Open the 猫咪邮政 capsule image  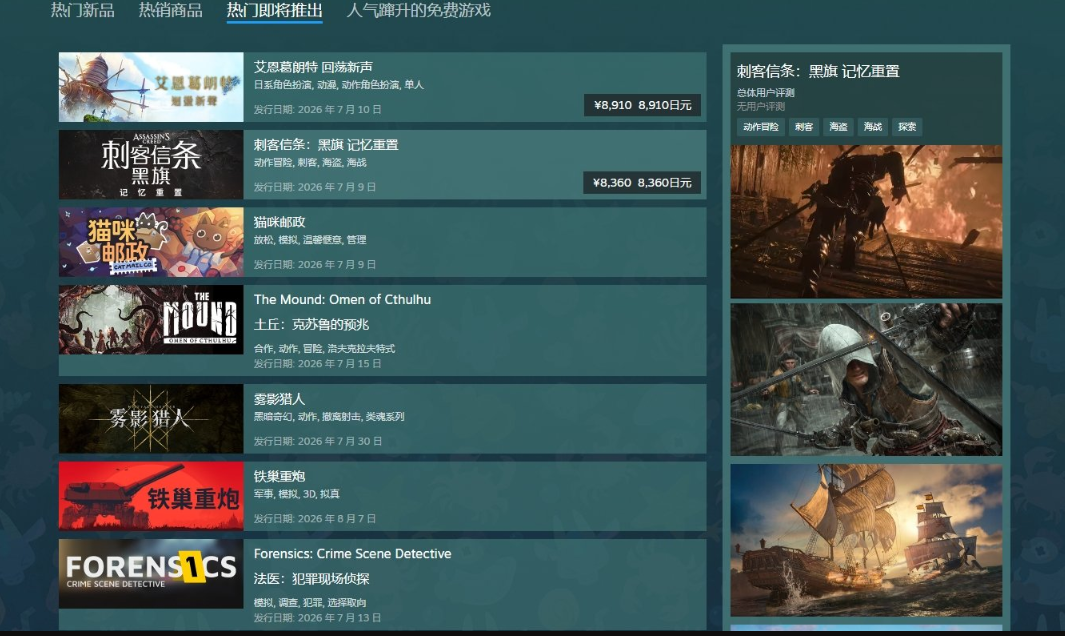point(151,242)
